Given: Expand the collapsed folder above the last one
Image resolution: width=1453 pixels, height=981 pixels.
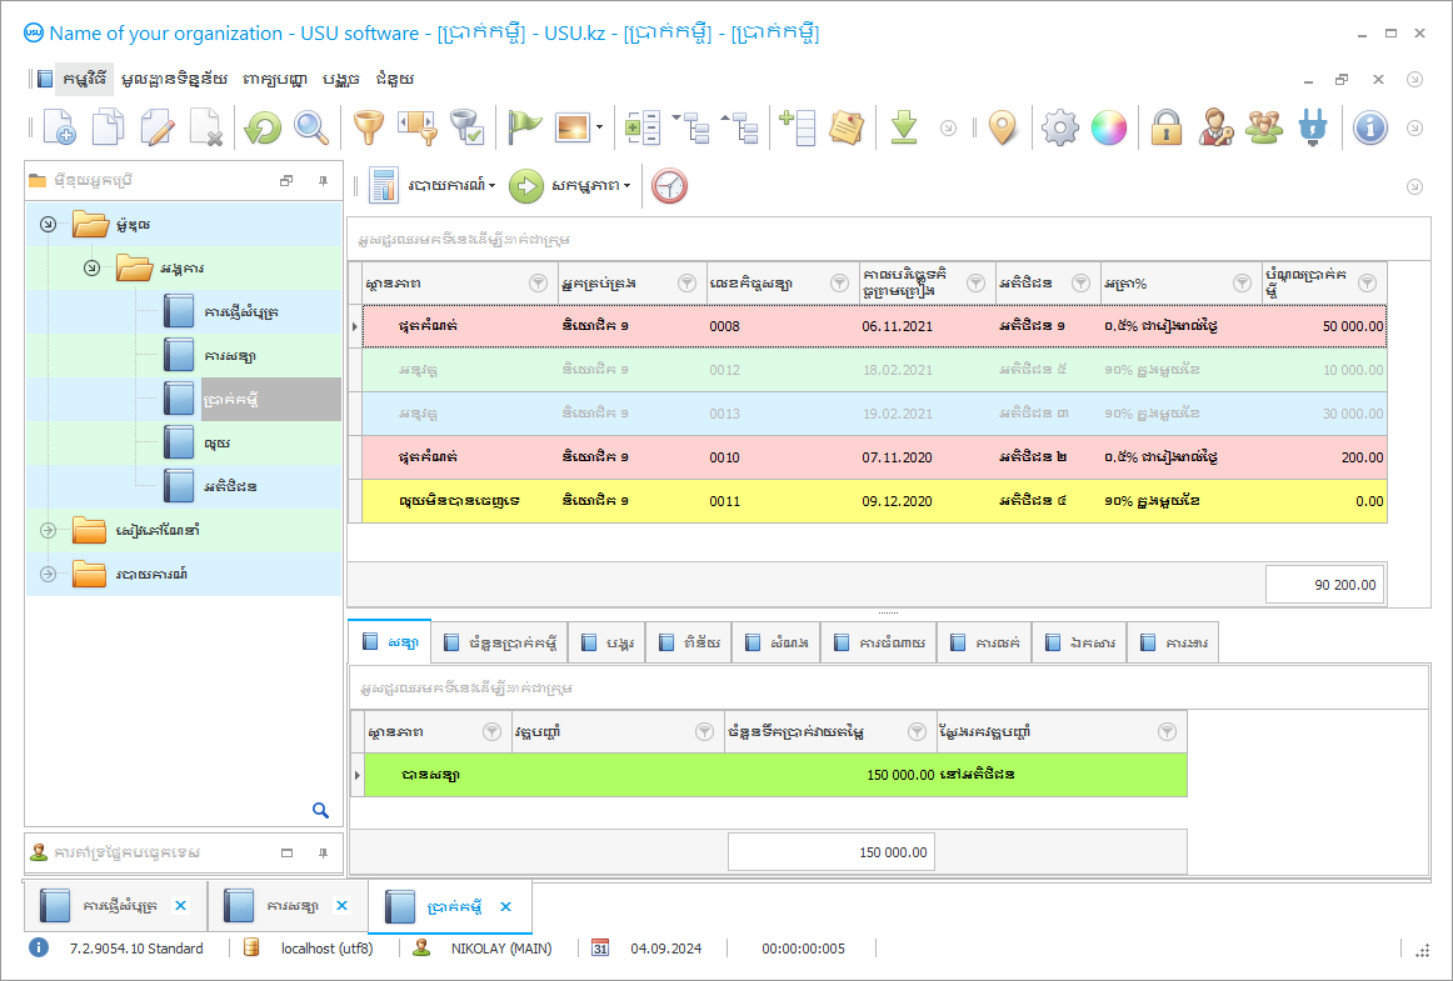Looking at the screenshot, I should [x=48, y=530].
